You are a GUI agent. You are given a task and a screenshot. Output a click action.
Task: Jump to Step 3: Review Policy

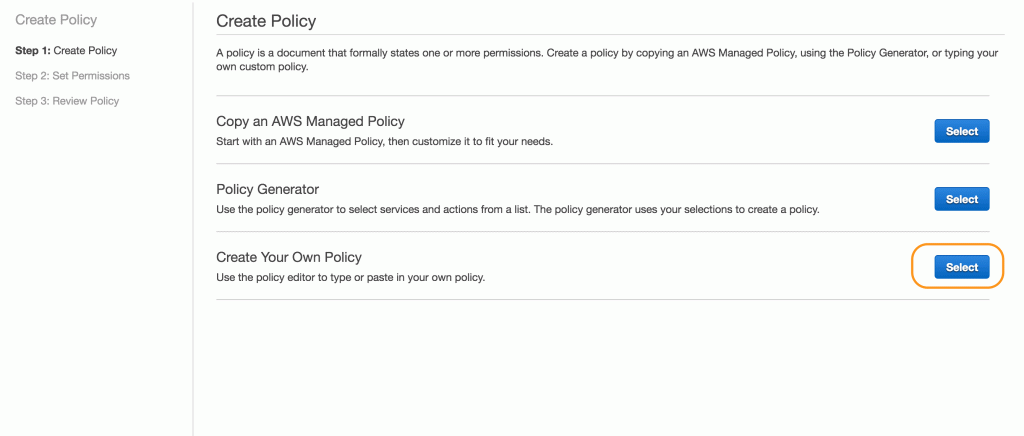(67, 101)
